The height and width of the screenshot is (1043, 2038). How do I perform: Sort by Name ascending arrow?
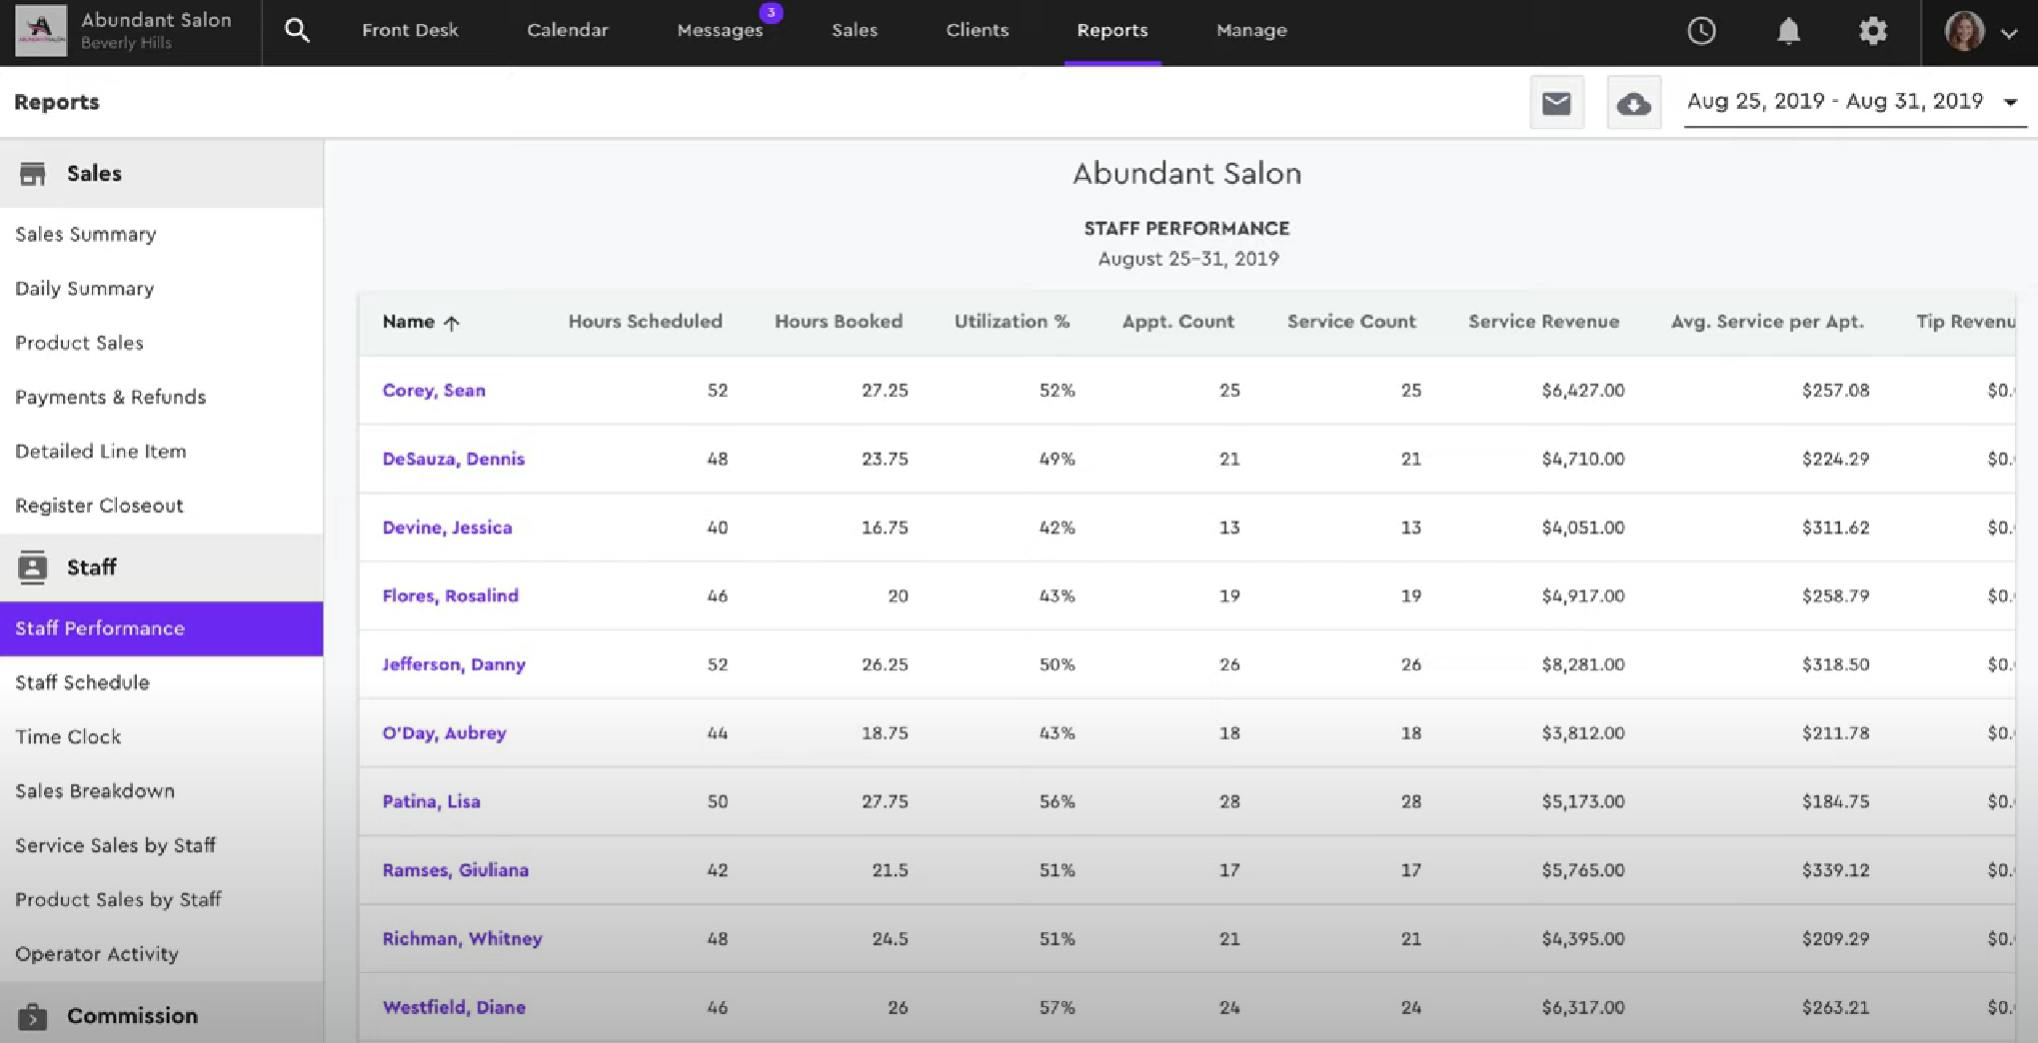point(451,322)
